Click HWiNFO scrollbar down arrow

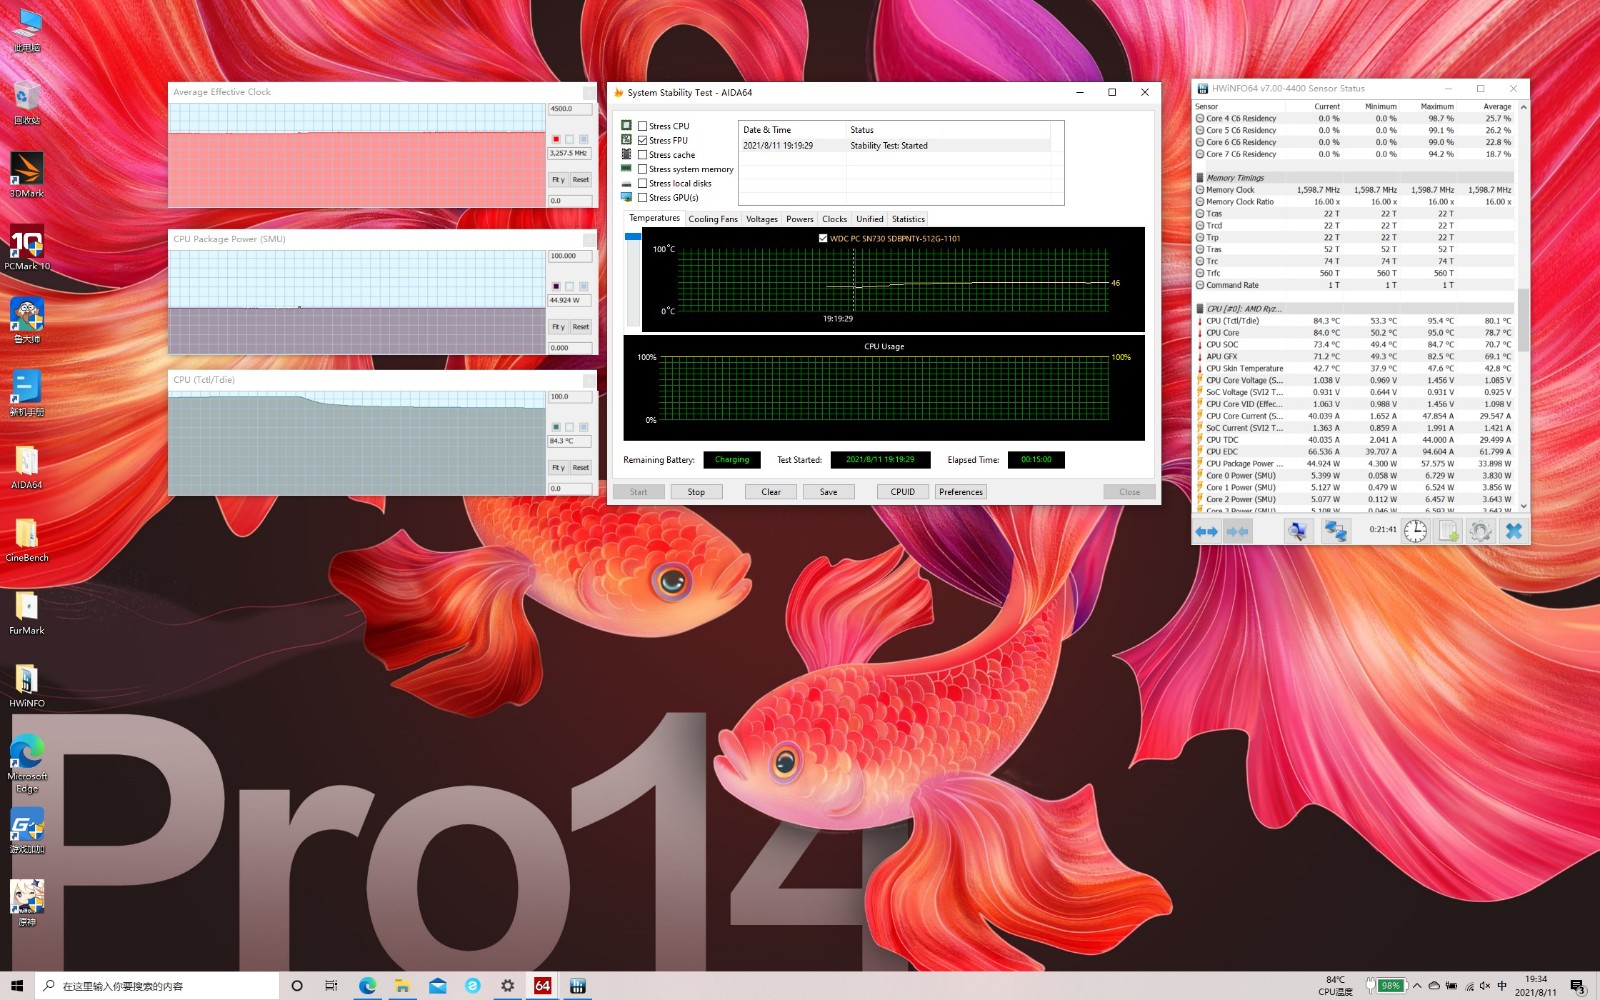1523,506
